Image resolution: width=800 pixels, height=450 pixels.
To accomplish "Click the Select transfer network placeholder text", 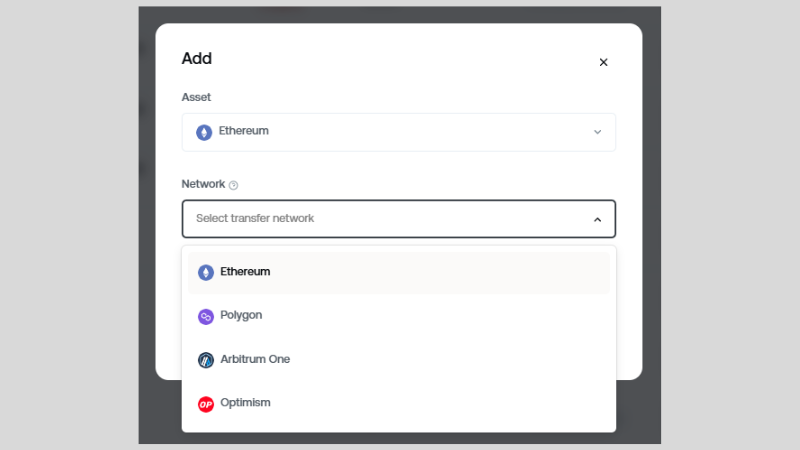I will [x=255, y=218].
